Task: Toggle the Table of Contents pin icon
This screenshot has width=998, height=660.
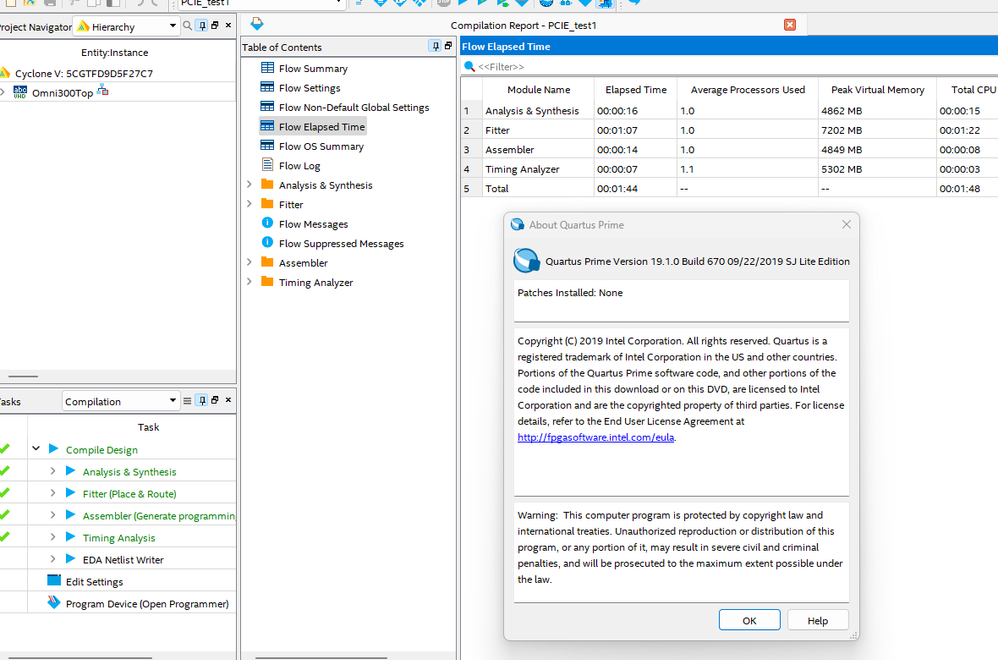Action: [435, 46]
